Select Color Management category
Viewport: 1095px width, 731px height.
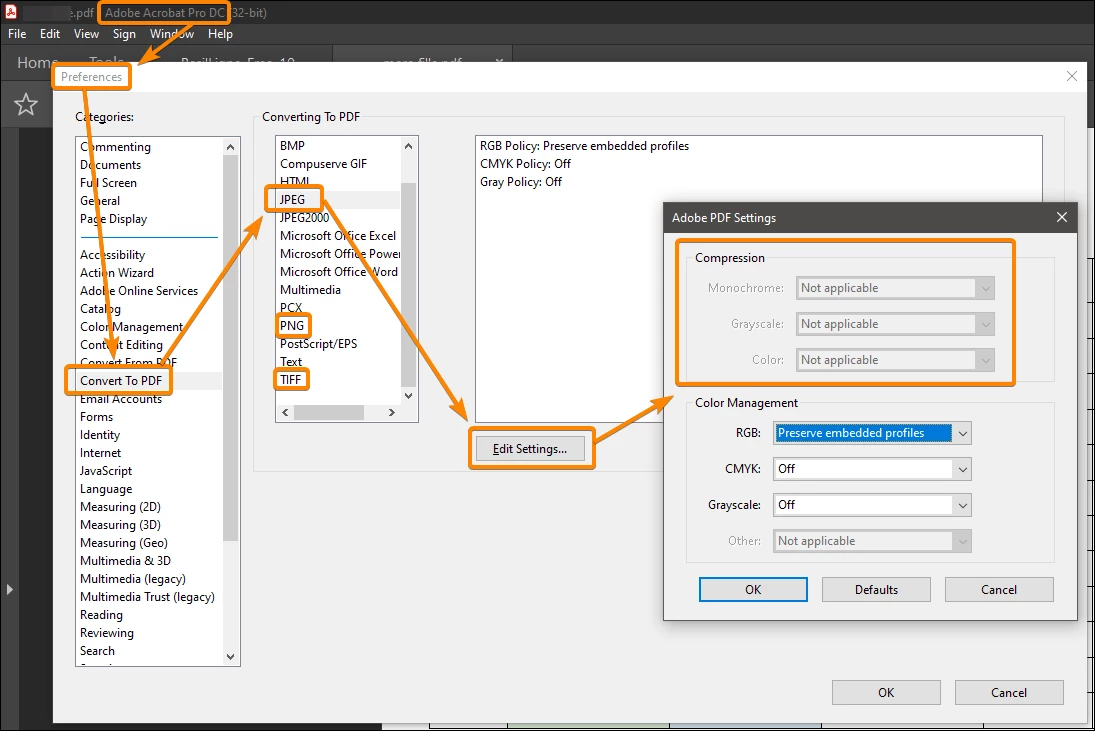tap(131, 327)
